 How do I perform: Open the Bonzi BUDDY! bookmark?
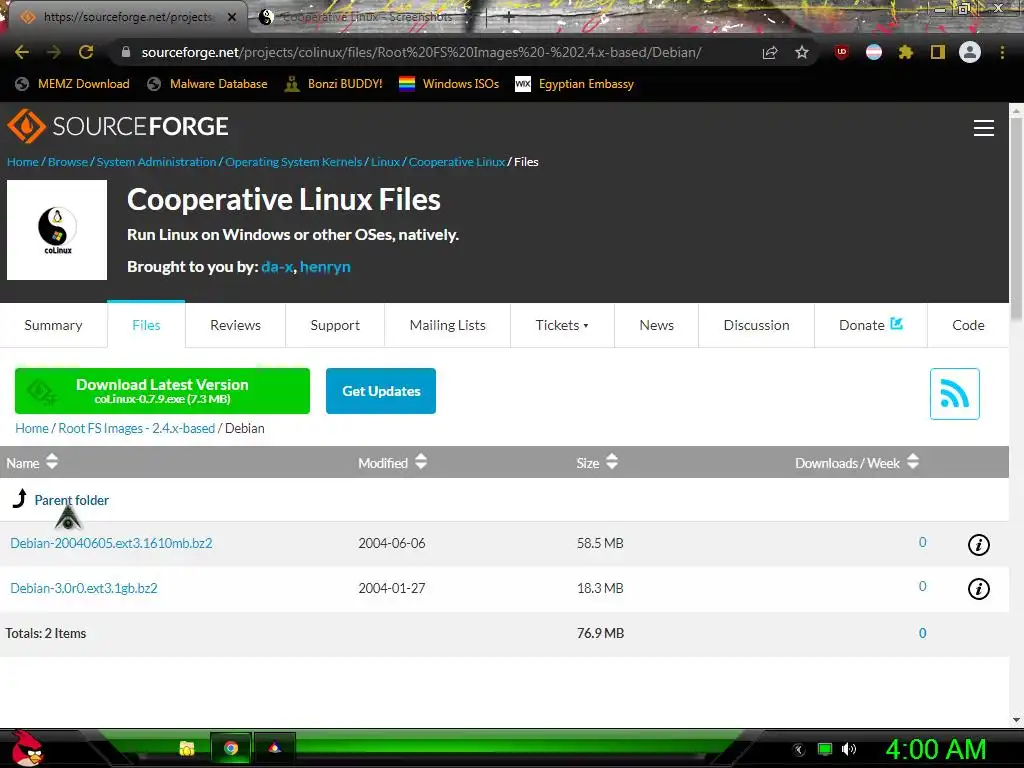click(x=334, y=84)
